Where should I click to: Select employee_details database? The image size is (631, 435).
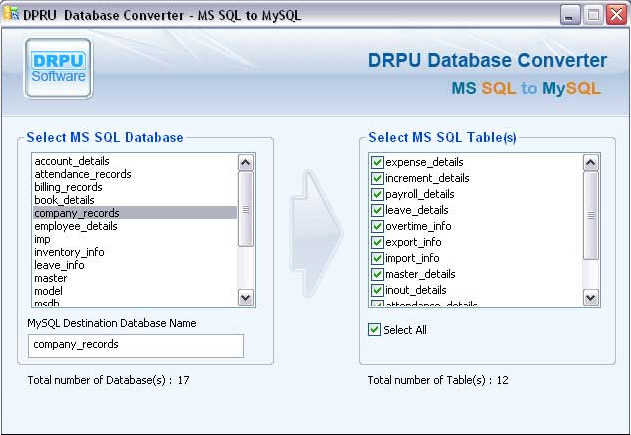coord(135,226)
